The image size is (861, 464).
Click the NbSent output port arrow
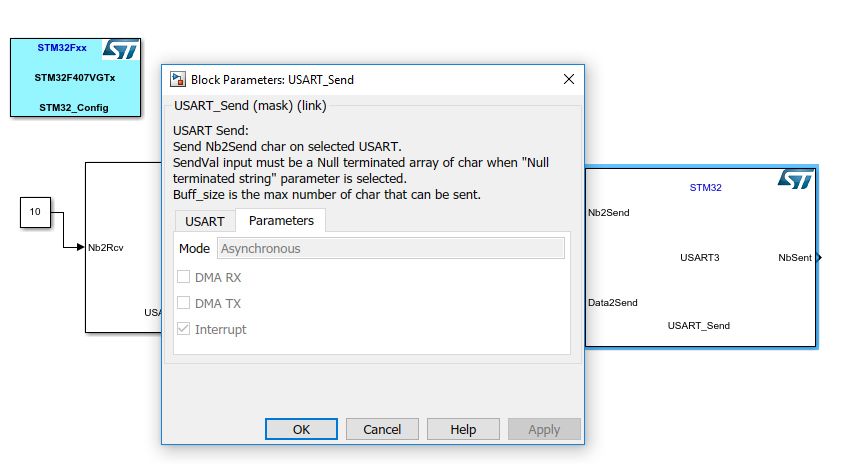(x=819, y=258)
